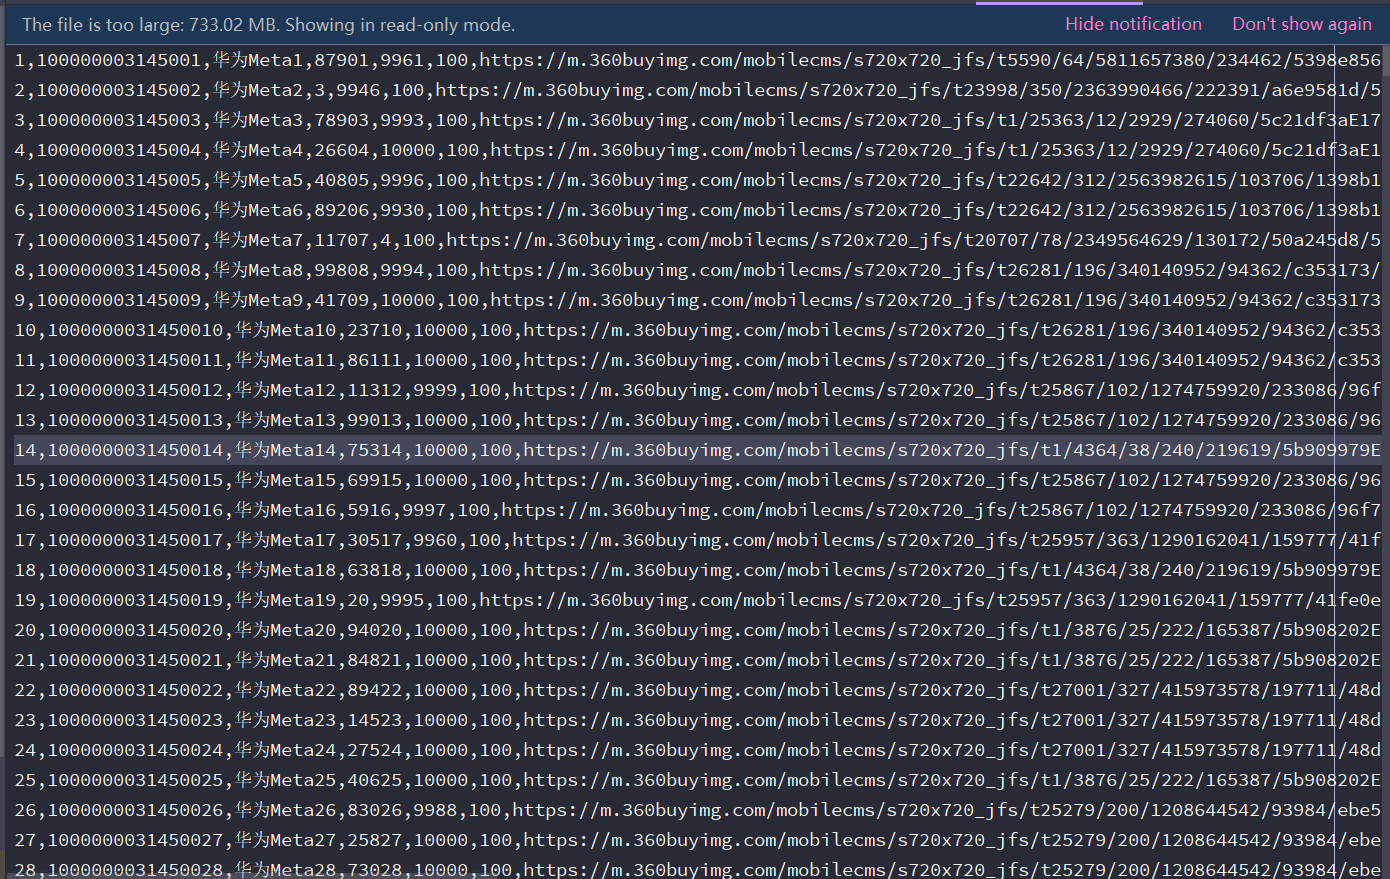Select the line containing 华为Meta17,30517

coord(697,540)
